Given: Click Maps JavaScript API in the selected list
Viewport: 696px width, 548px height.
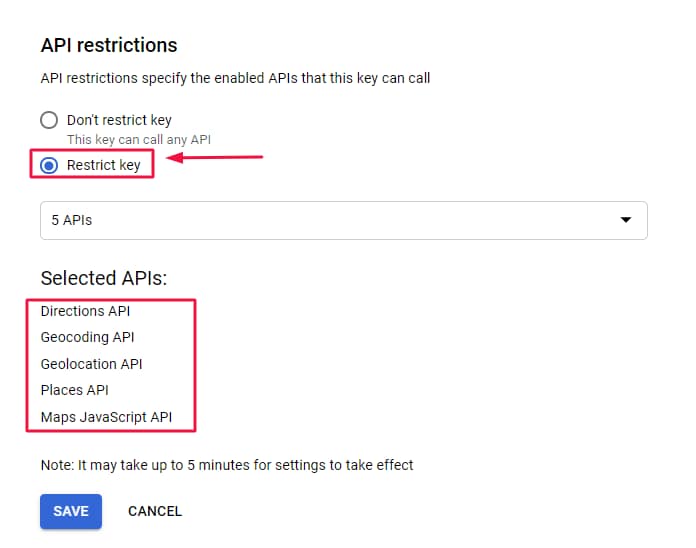Looking at the screenshot, I should (105, 416).
